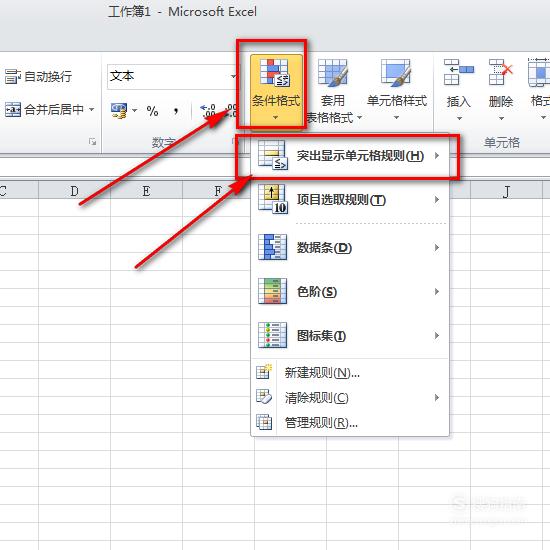The image size is (550, 550).
Task: Select 数据条(D) menu item
Action: 350,247
